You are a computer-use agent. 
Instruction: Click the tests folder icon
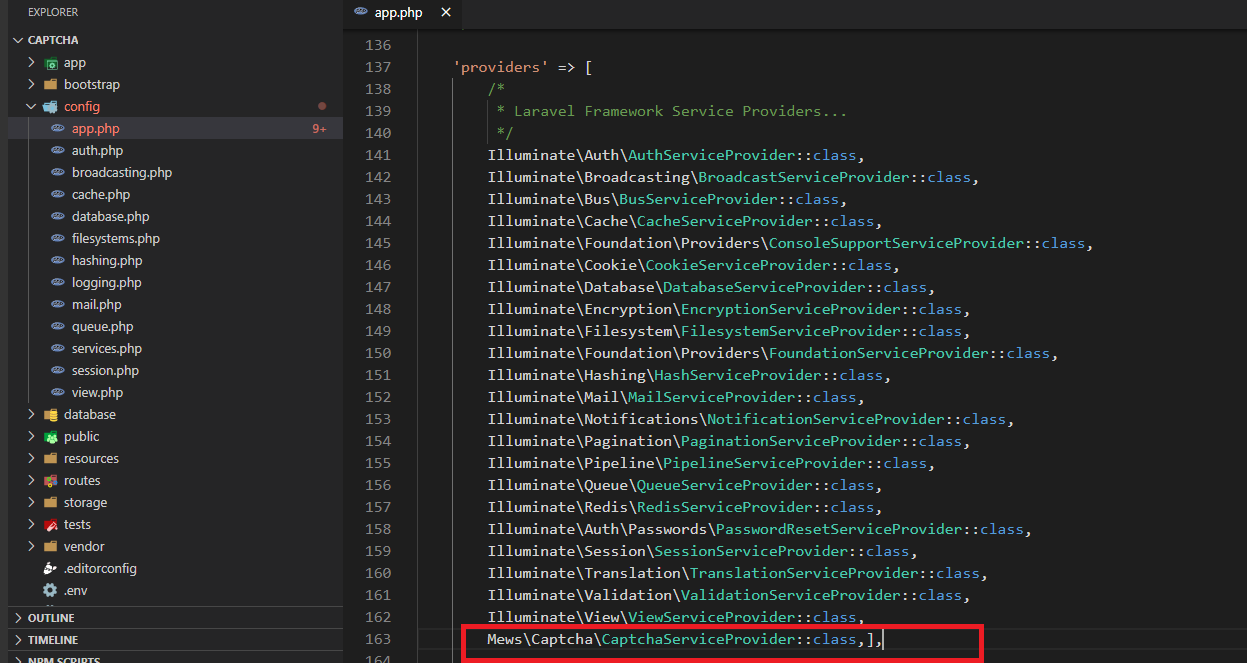point(50,525)
